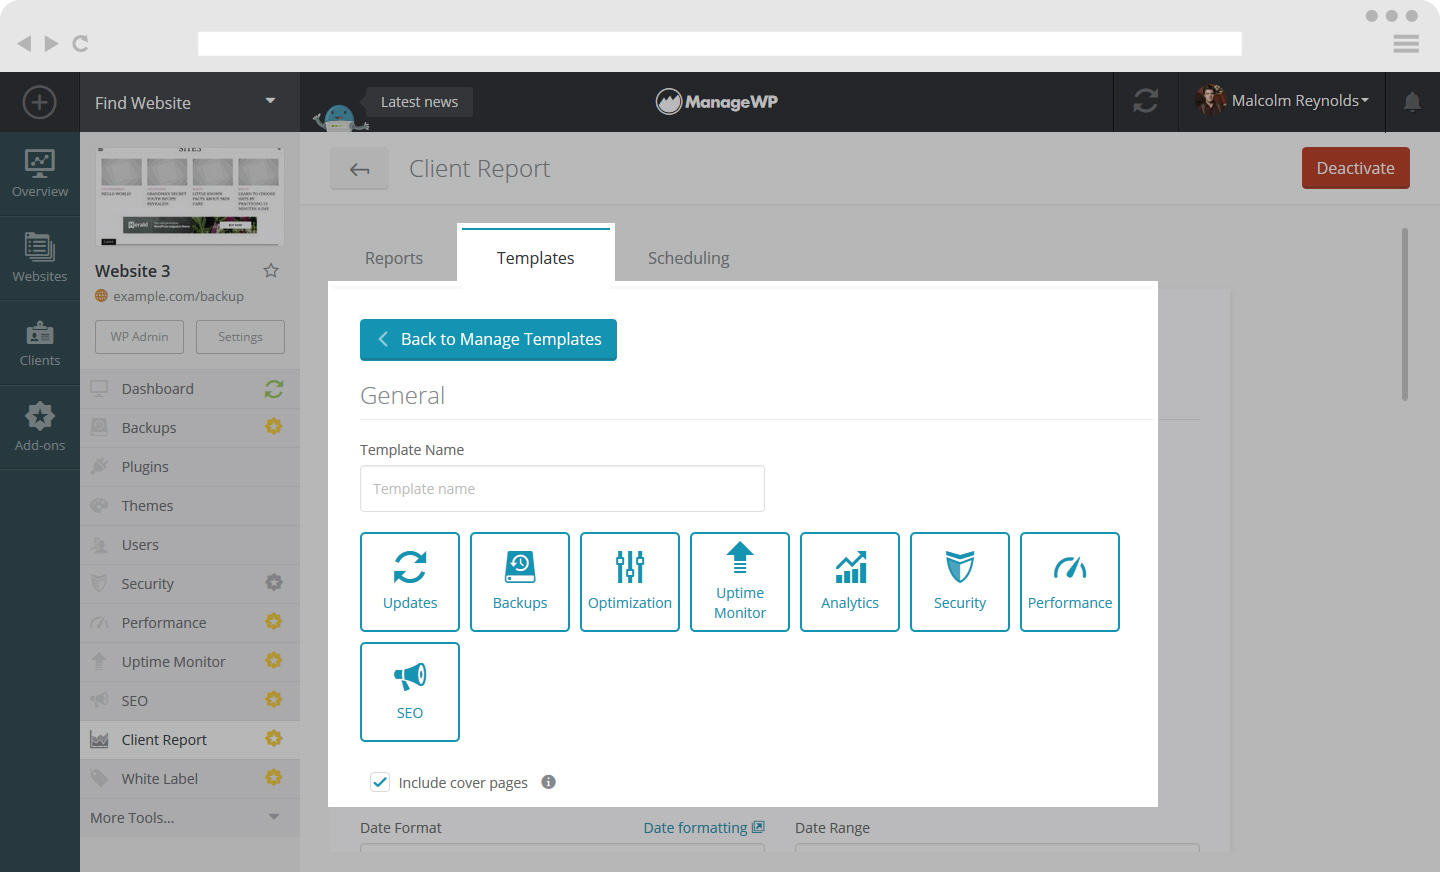Click the premium badge beside Uptime Monitor
The height and width of the screenshot is (872, 1440).
click(x=274, y=661)
